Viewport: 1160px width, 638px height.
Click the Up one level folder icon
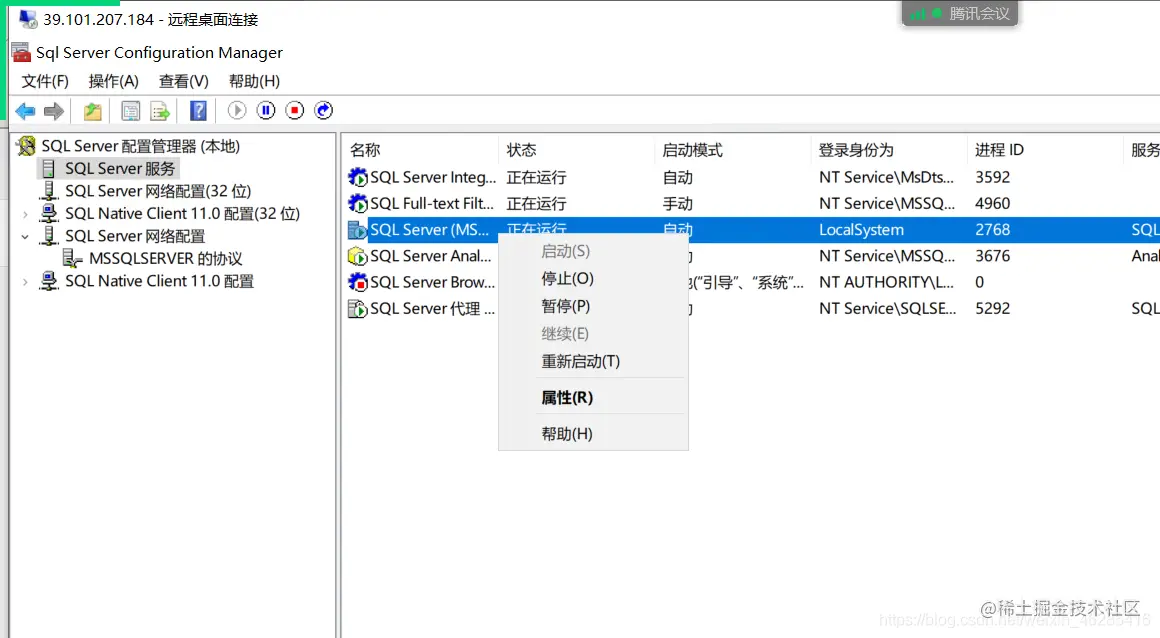coord(92,111)
